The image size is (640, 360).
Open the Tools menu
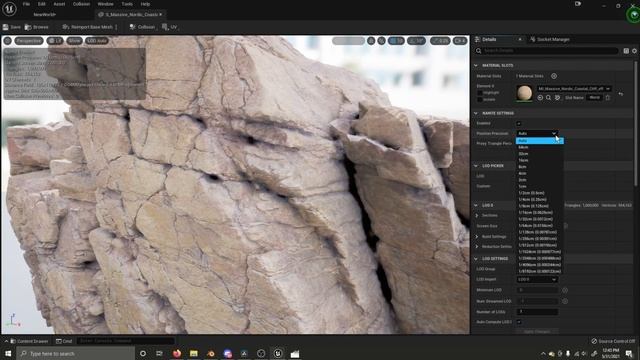click(x=127, y=4)
